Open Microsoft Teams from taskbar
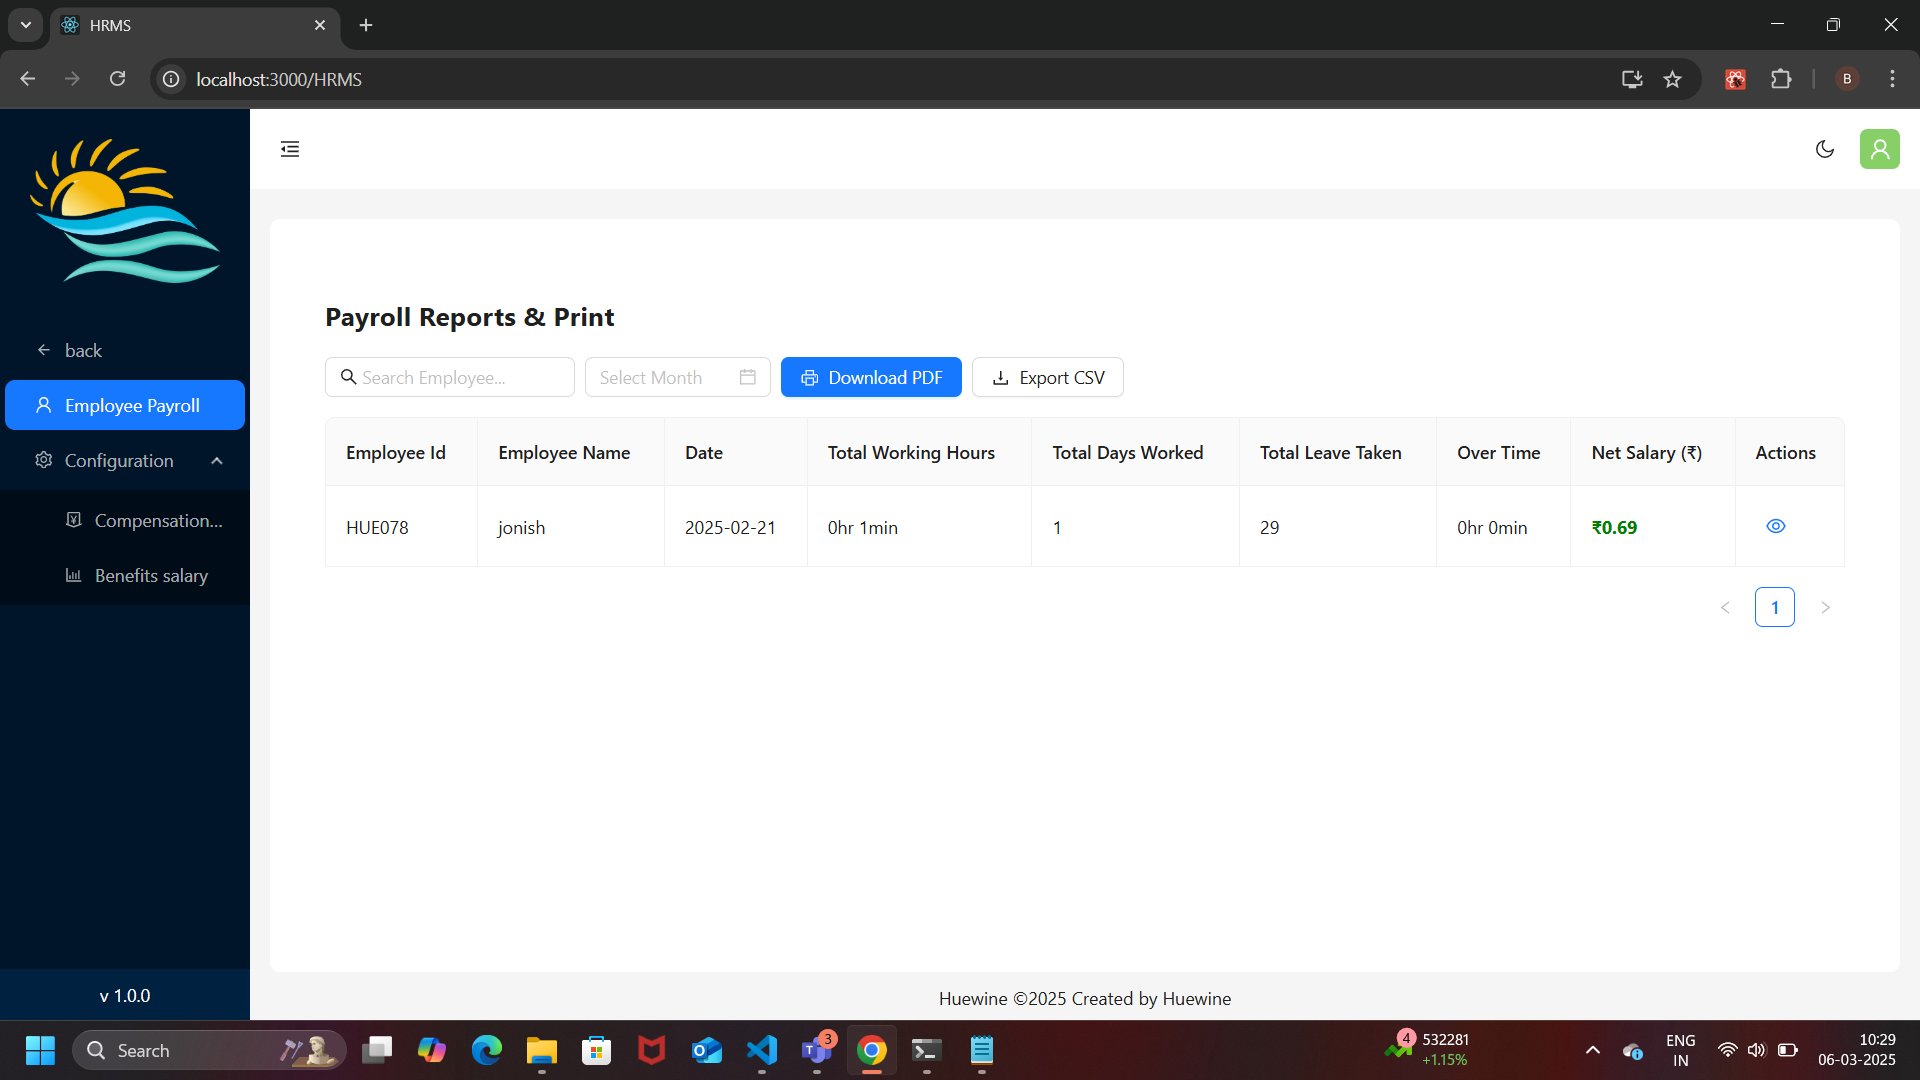Screen dimensions: 1920x1080 tap(817, 1050)
